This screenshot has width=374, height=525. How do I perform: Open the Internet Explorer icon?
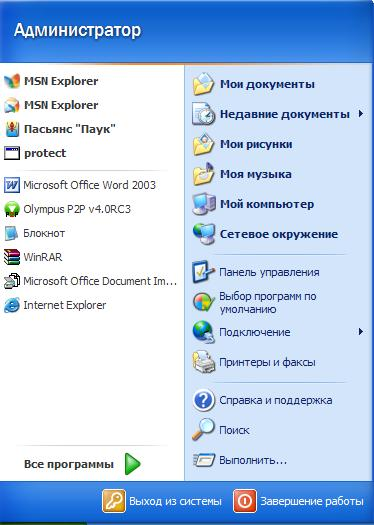12,305
